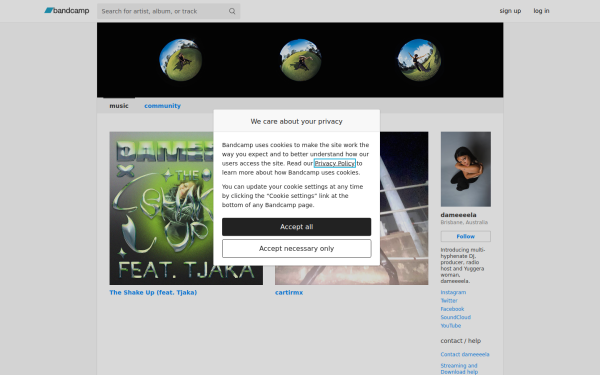Click the dameeeela artist photo
Image resolution: width=600 pixels, height=375 pixels.
[466, 169]
